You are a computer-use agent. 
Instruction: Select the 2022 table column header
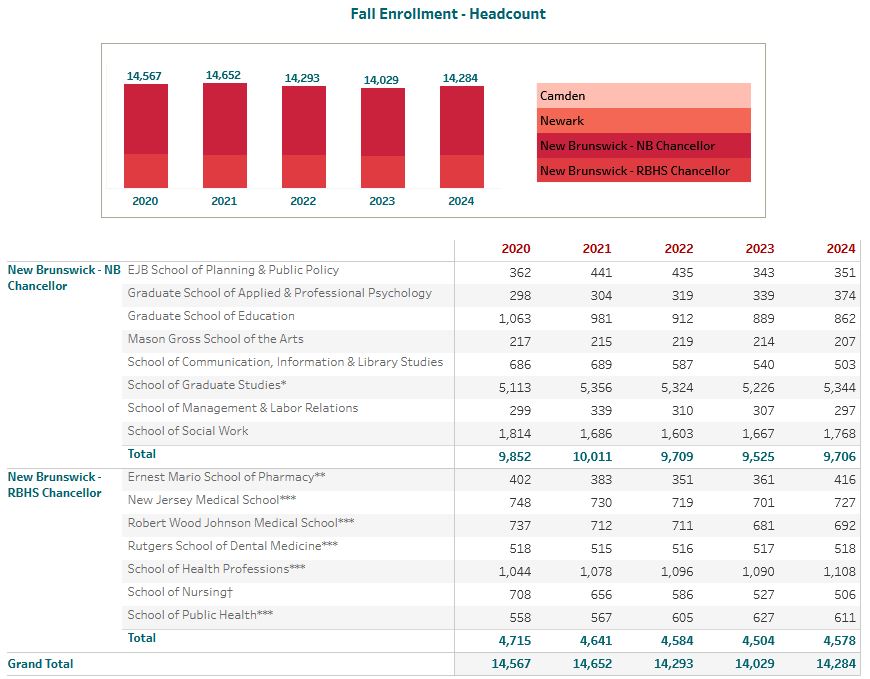click(679, 249)
